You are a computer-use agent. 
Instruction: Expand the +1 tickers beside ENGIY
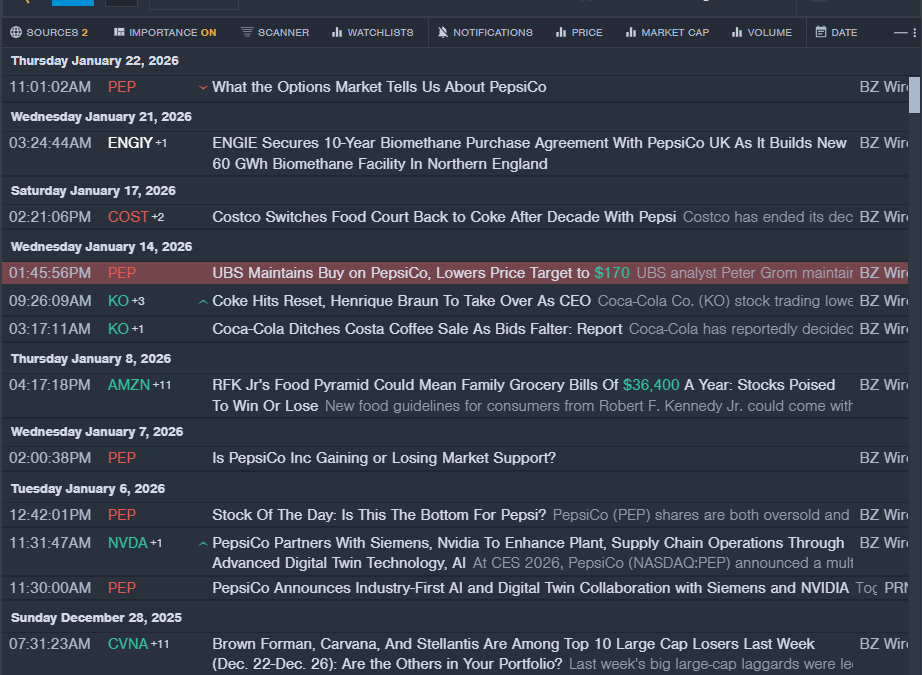click(161, 143)
